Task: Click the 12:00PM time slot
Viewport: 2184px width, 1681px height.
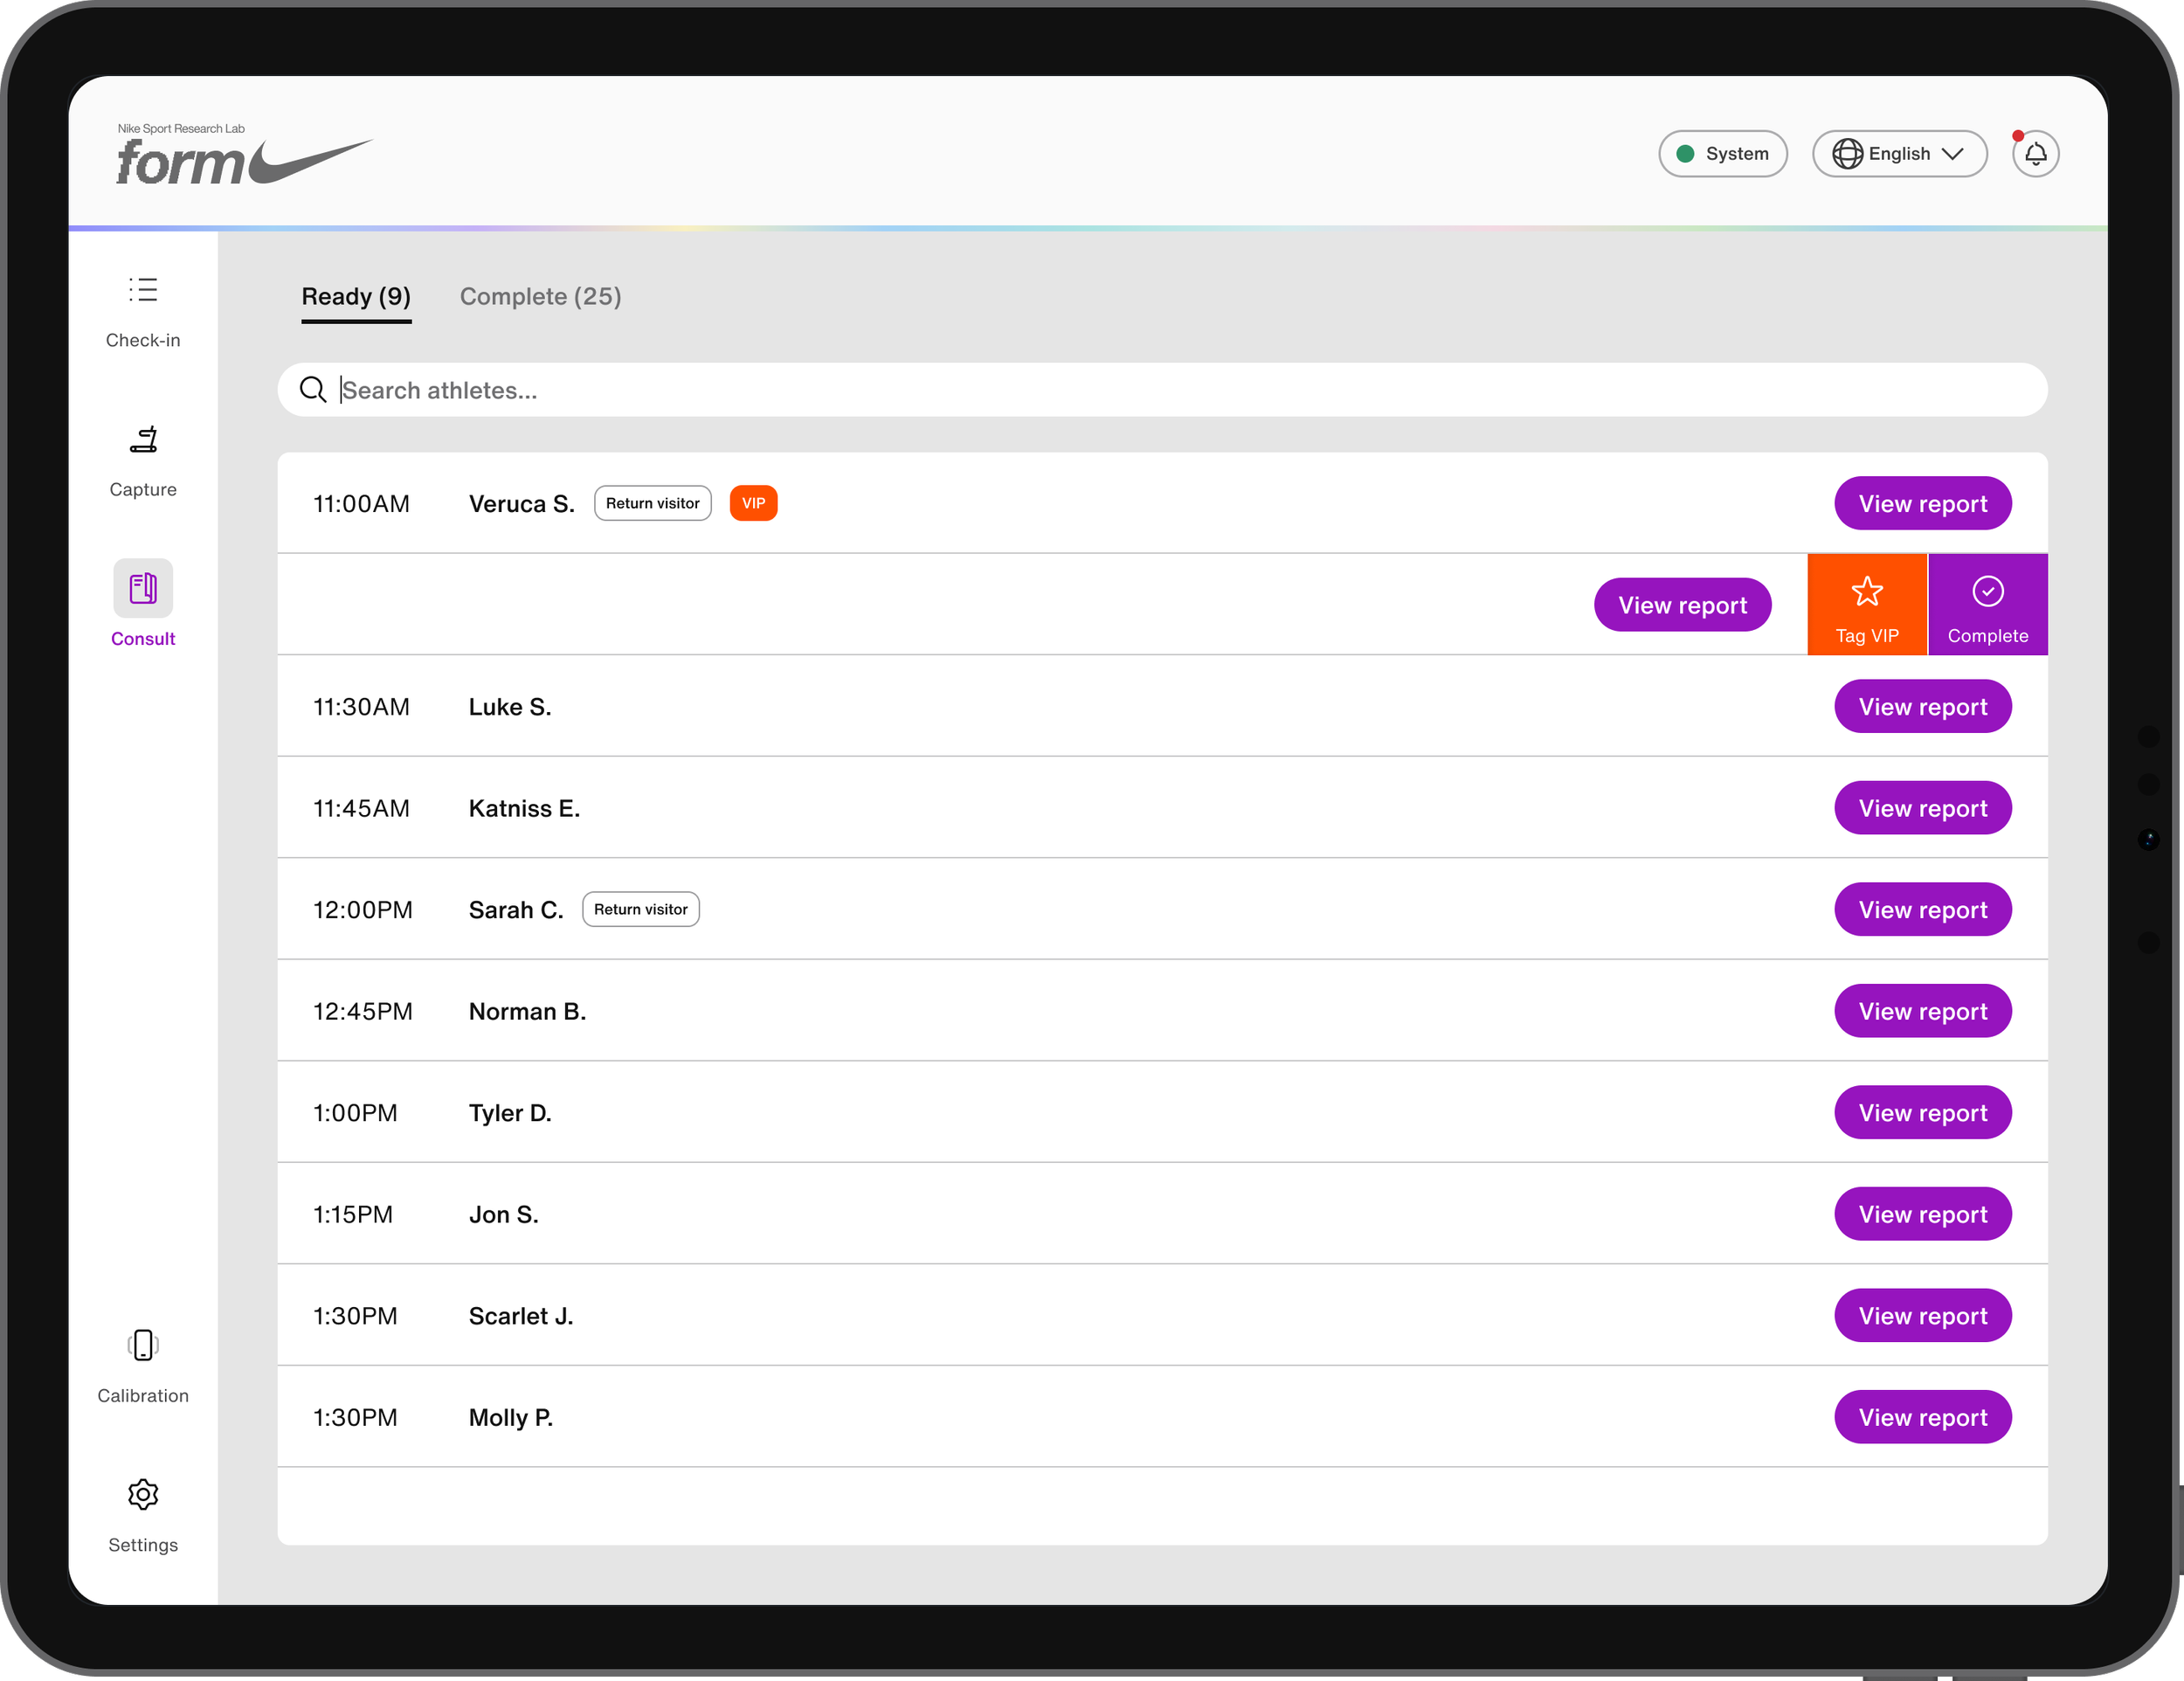Action: coord(363,910)
